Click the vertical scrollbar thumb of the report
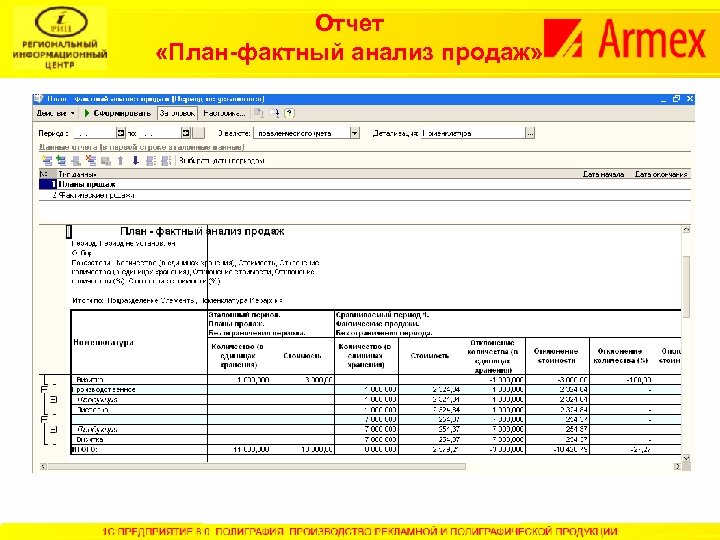 coord(686,287)
